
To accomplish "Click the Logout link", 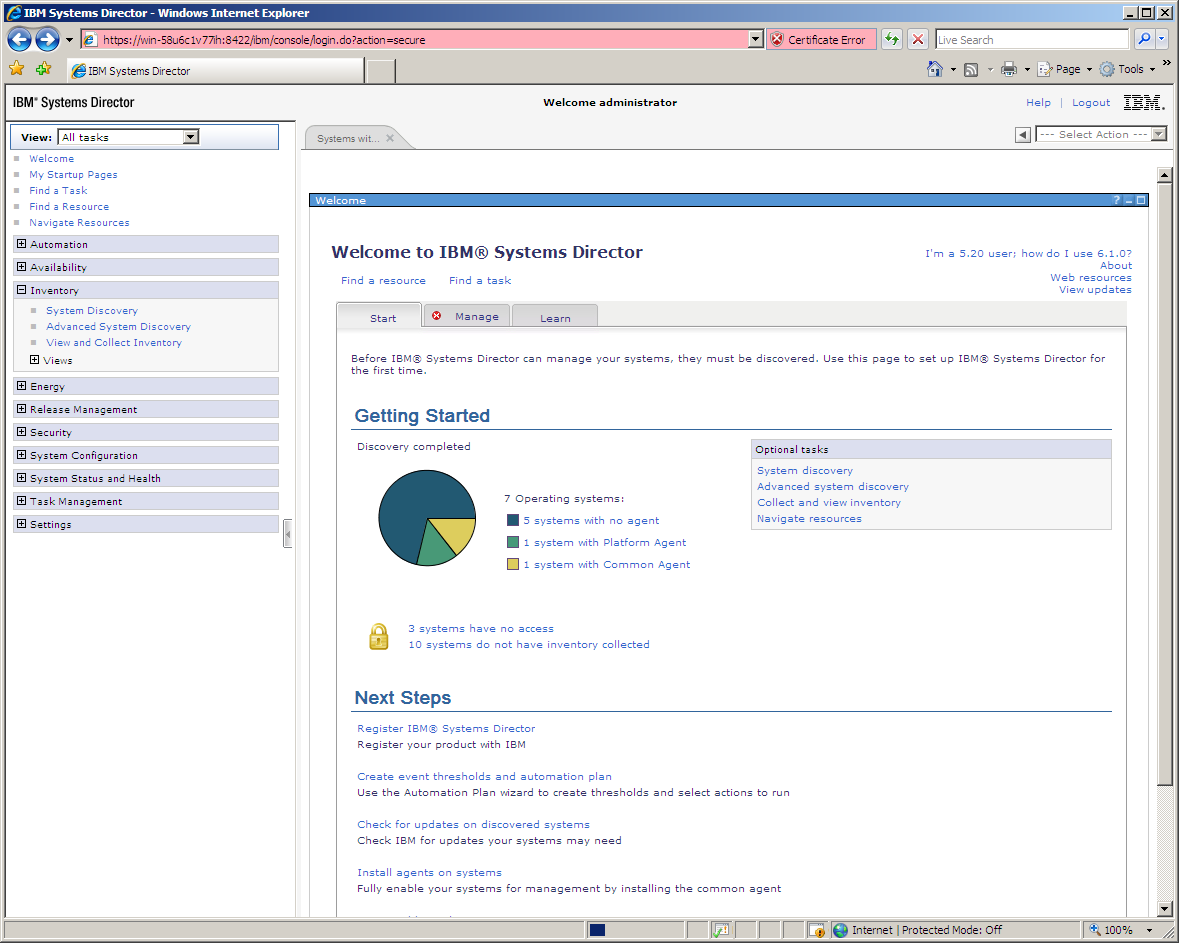I will point(1090,102).
